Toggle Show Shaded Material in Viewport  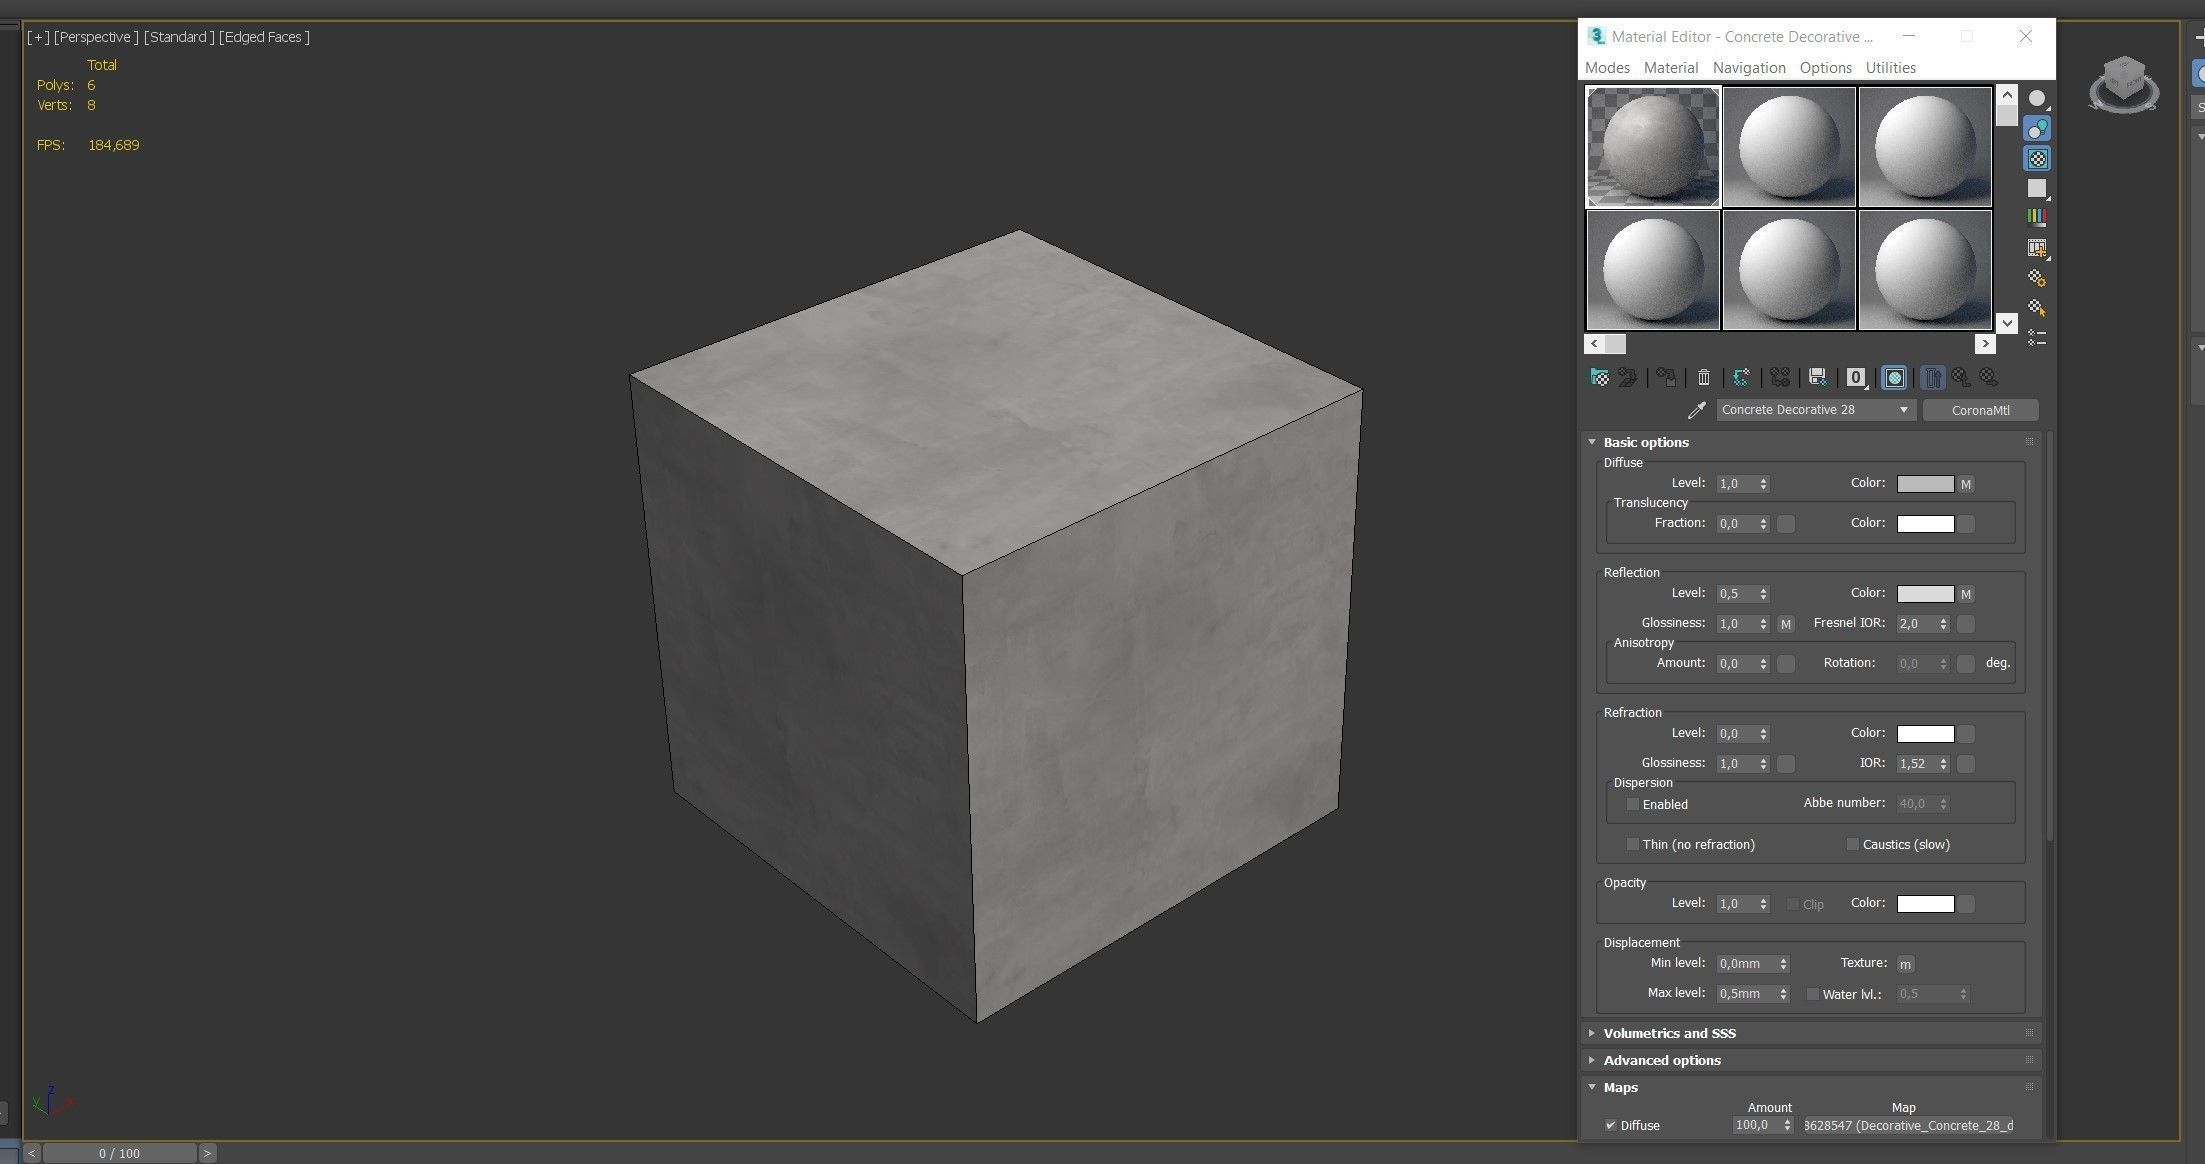click(1894, 377)
